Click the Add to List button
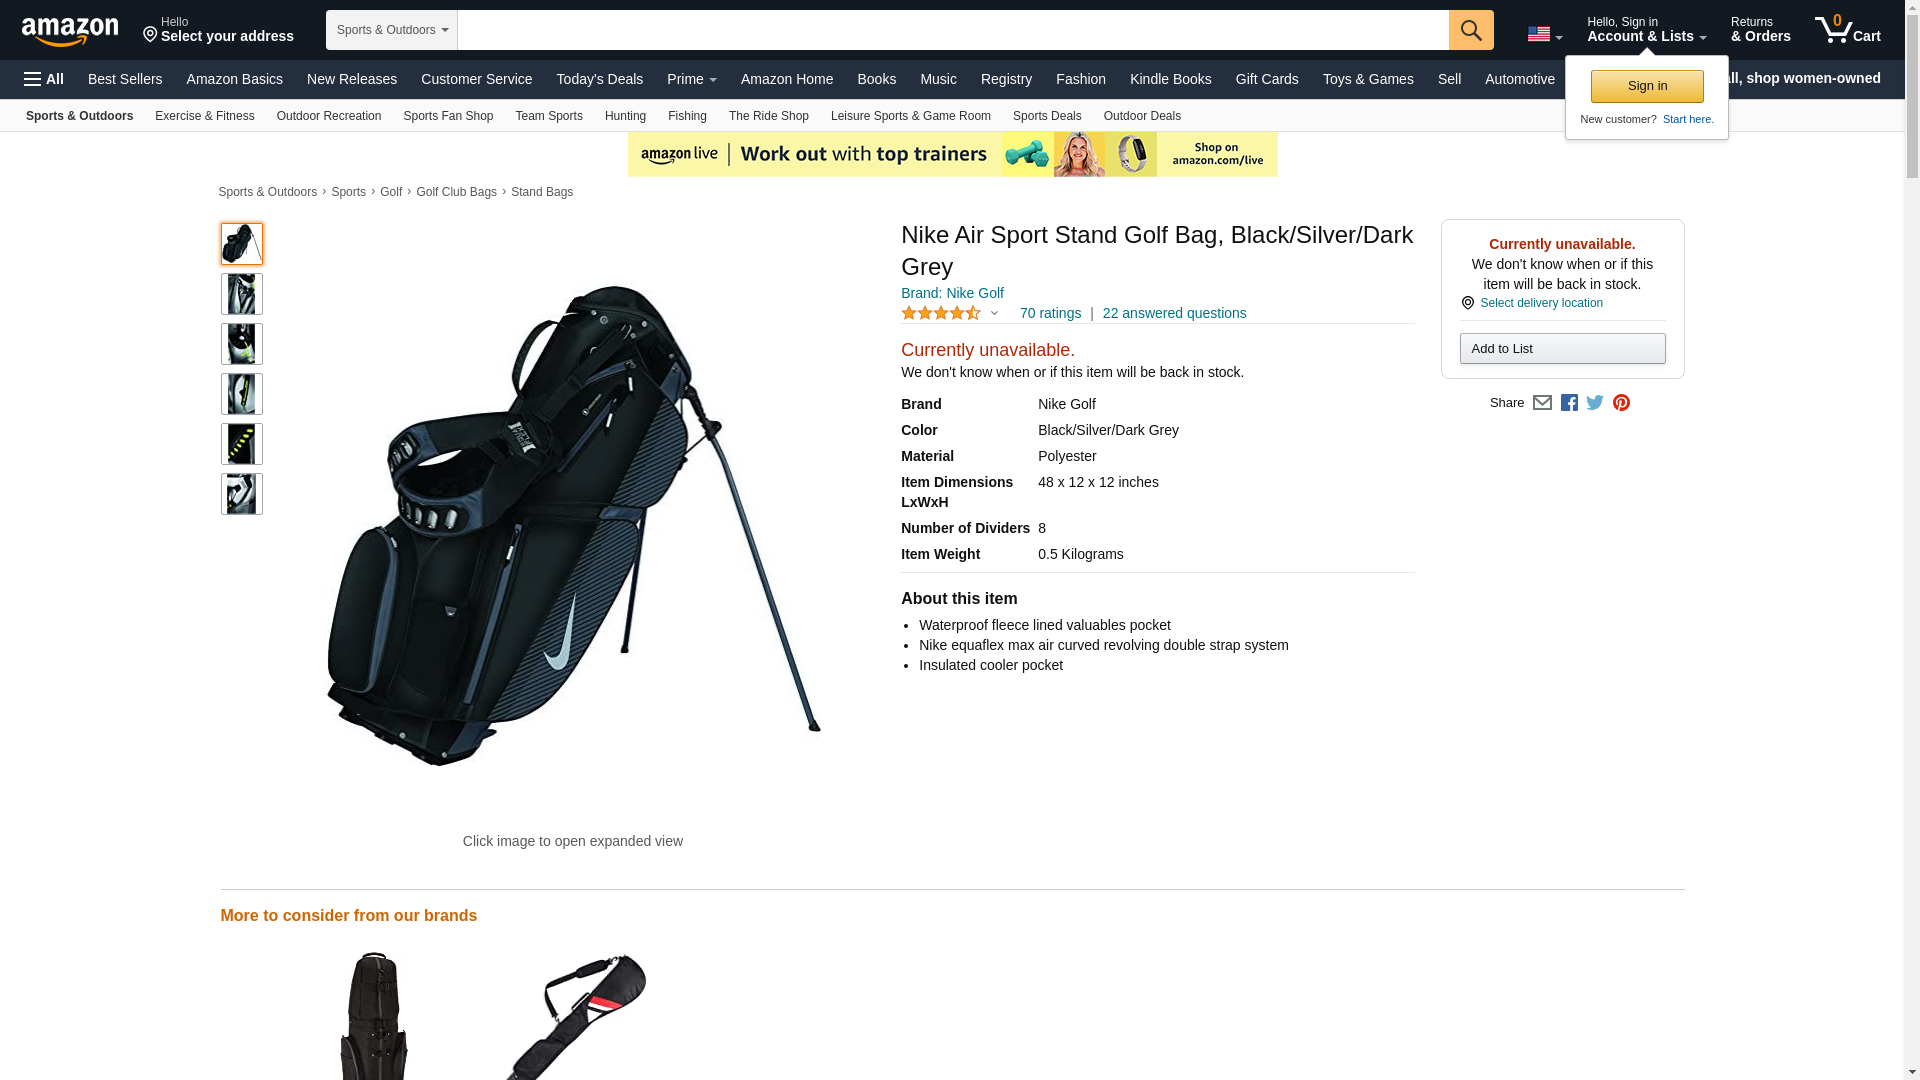This screenshot has width=1920, height=1080. 1562,348
